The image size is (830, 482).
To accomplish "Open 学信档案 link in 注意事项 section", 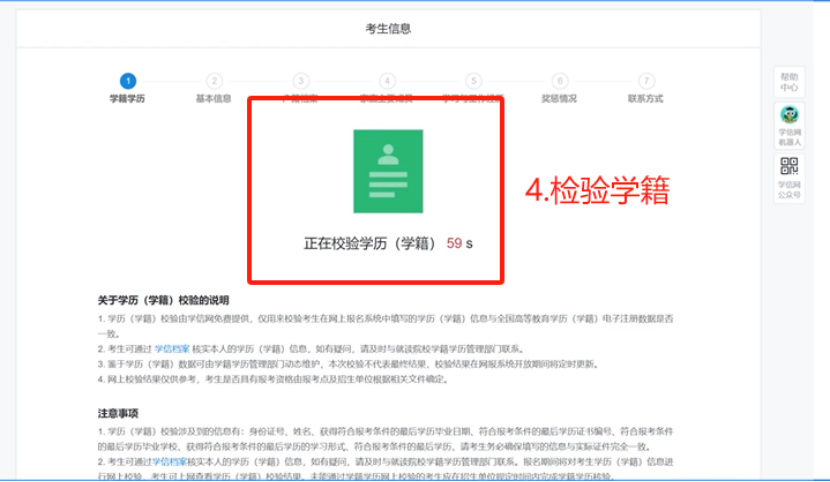I will [170, 462].
